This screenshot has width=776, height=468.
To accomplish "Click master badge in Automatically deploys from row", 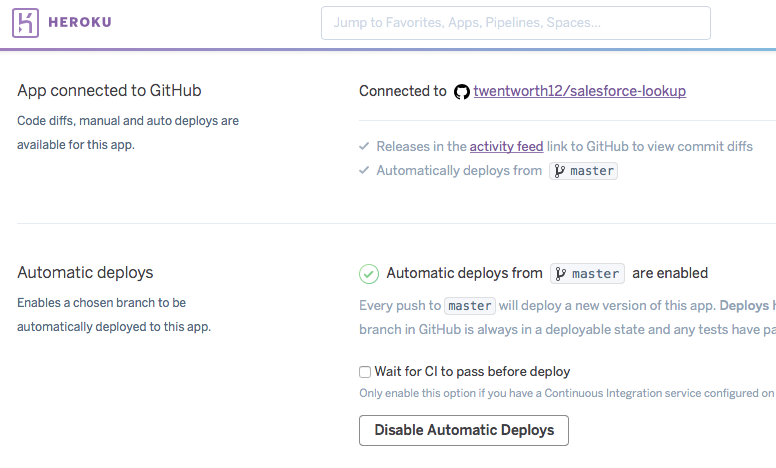I will click(x=583, y=171).
